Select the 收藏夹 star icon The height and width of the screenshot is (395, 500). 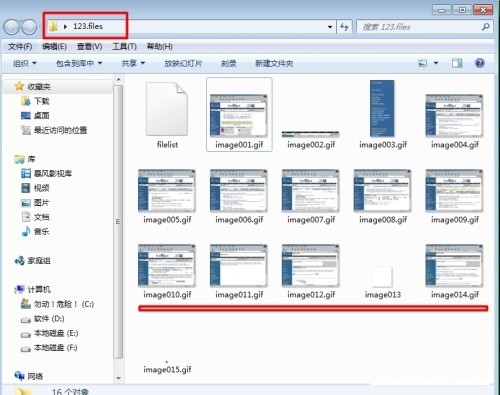19,86
